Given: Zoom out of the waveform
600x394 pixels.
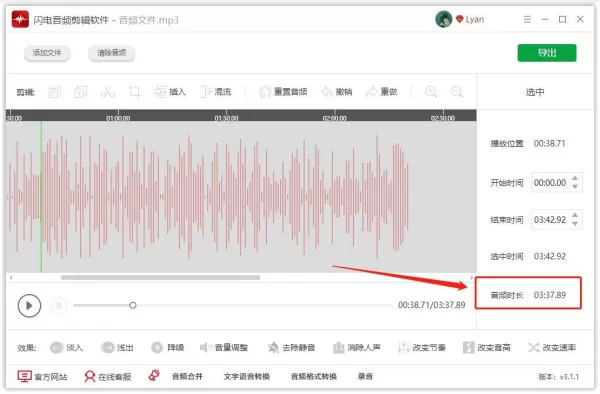Looking at the screenshot, I should 457,92.
